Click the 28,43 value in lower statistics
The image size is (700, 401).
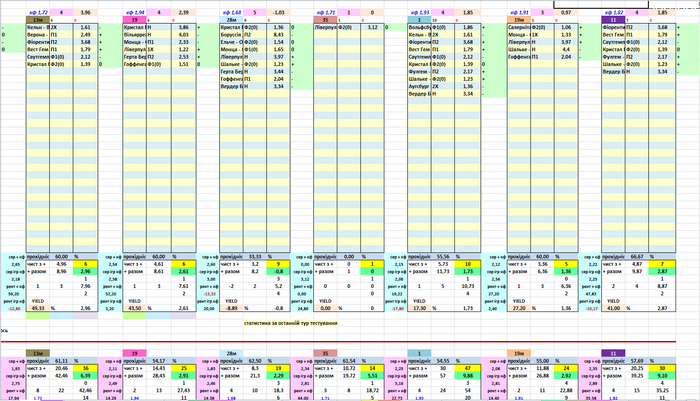[159, 376]
